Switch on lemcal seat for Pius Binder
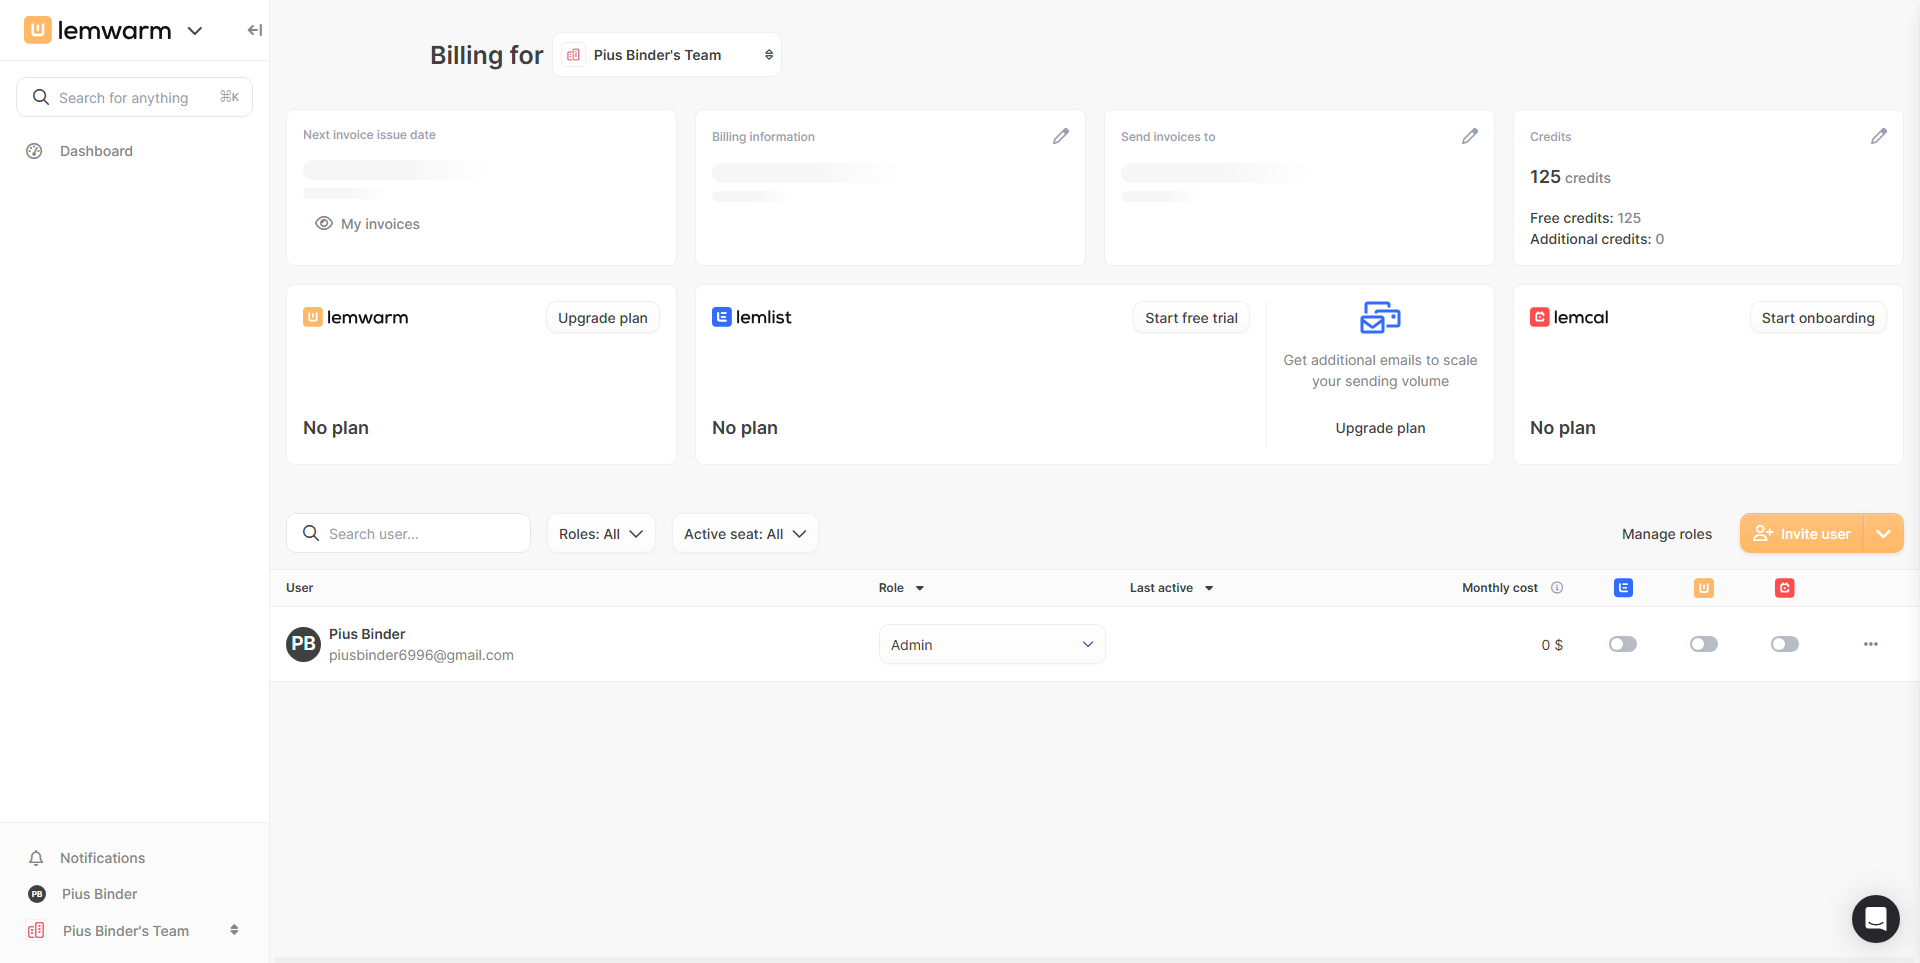The height and width of the screenshot is (963, 1920). pyautogui.click(x=1784, y=644)
